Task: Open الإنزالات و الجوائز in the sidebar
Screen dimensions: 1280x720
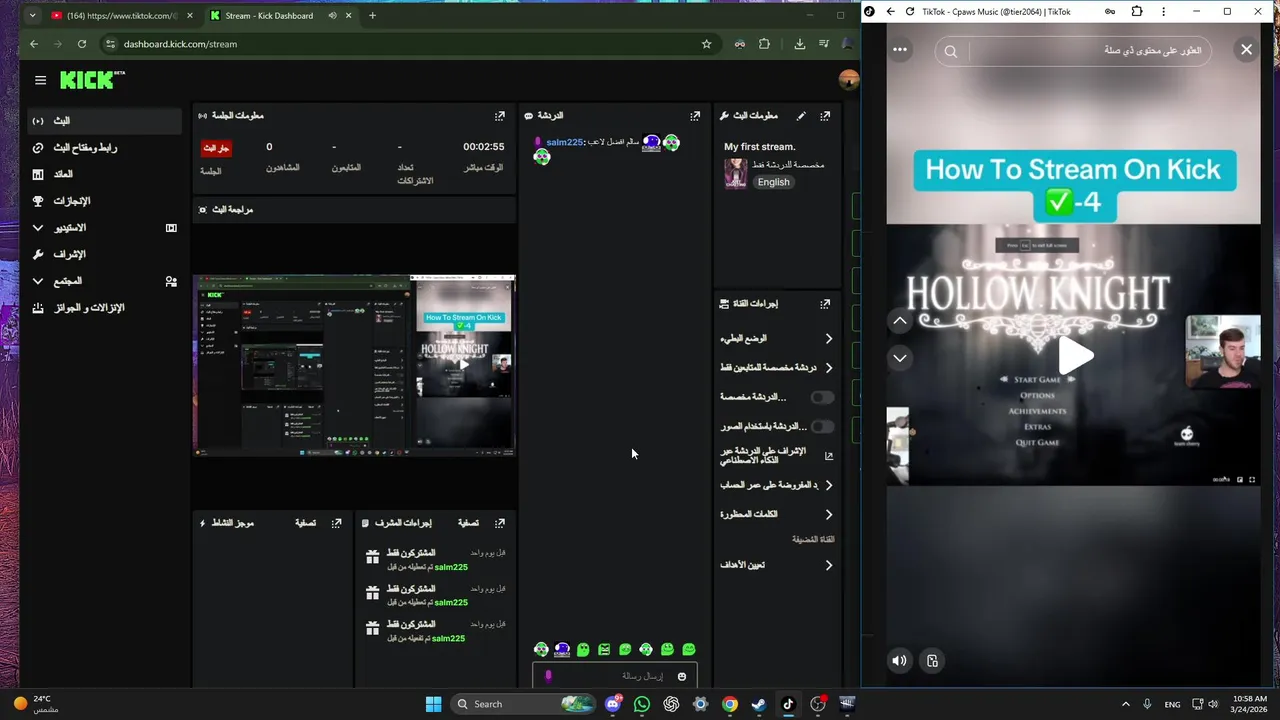Action: [105, 308]
